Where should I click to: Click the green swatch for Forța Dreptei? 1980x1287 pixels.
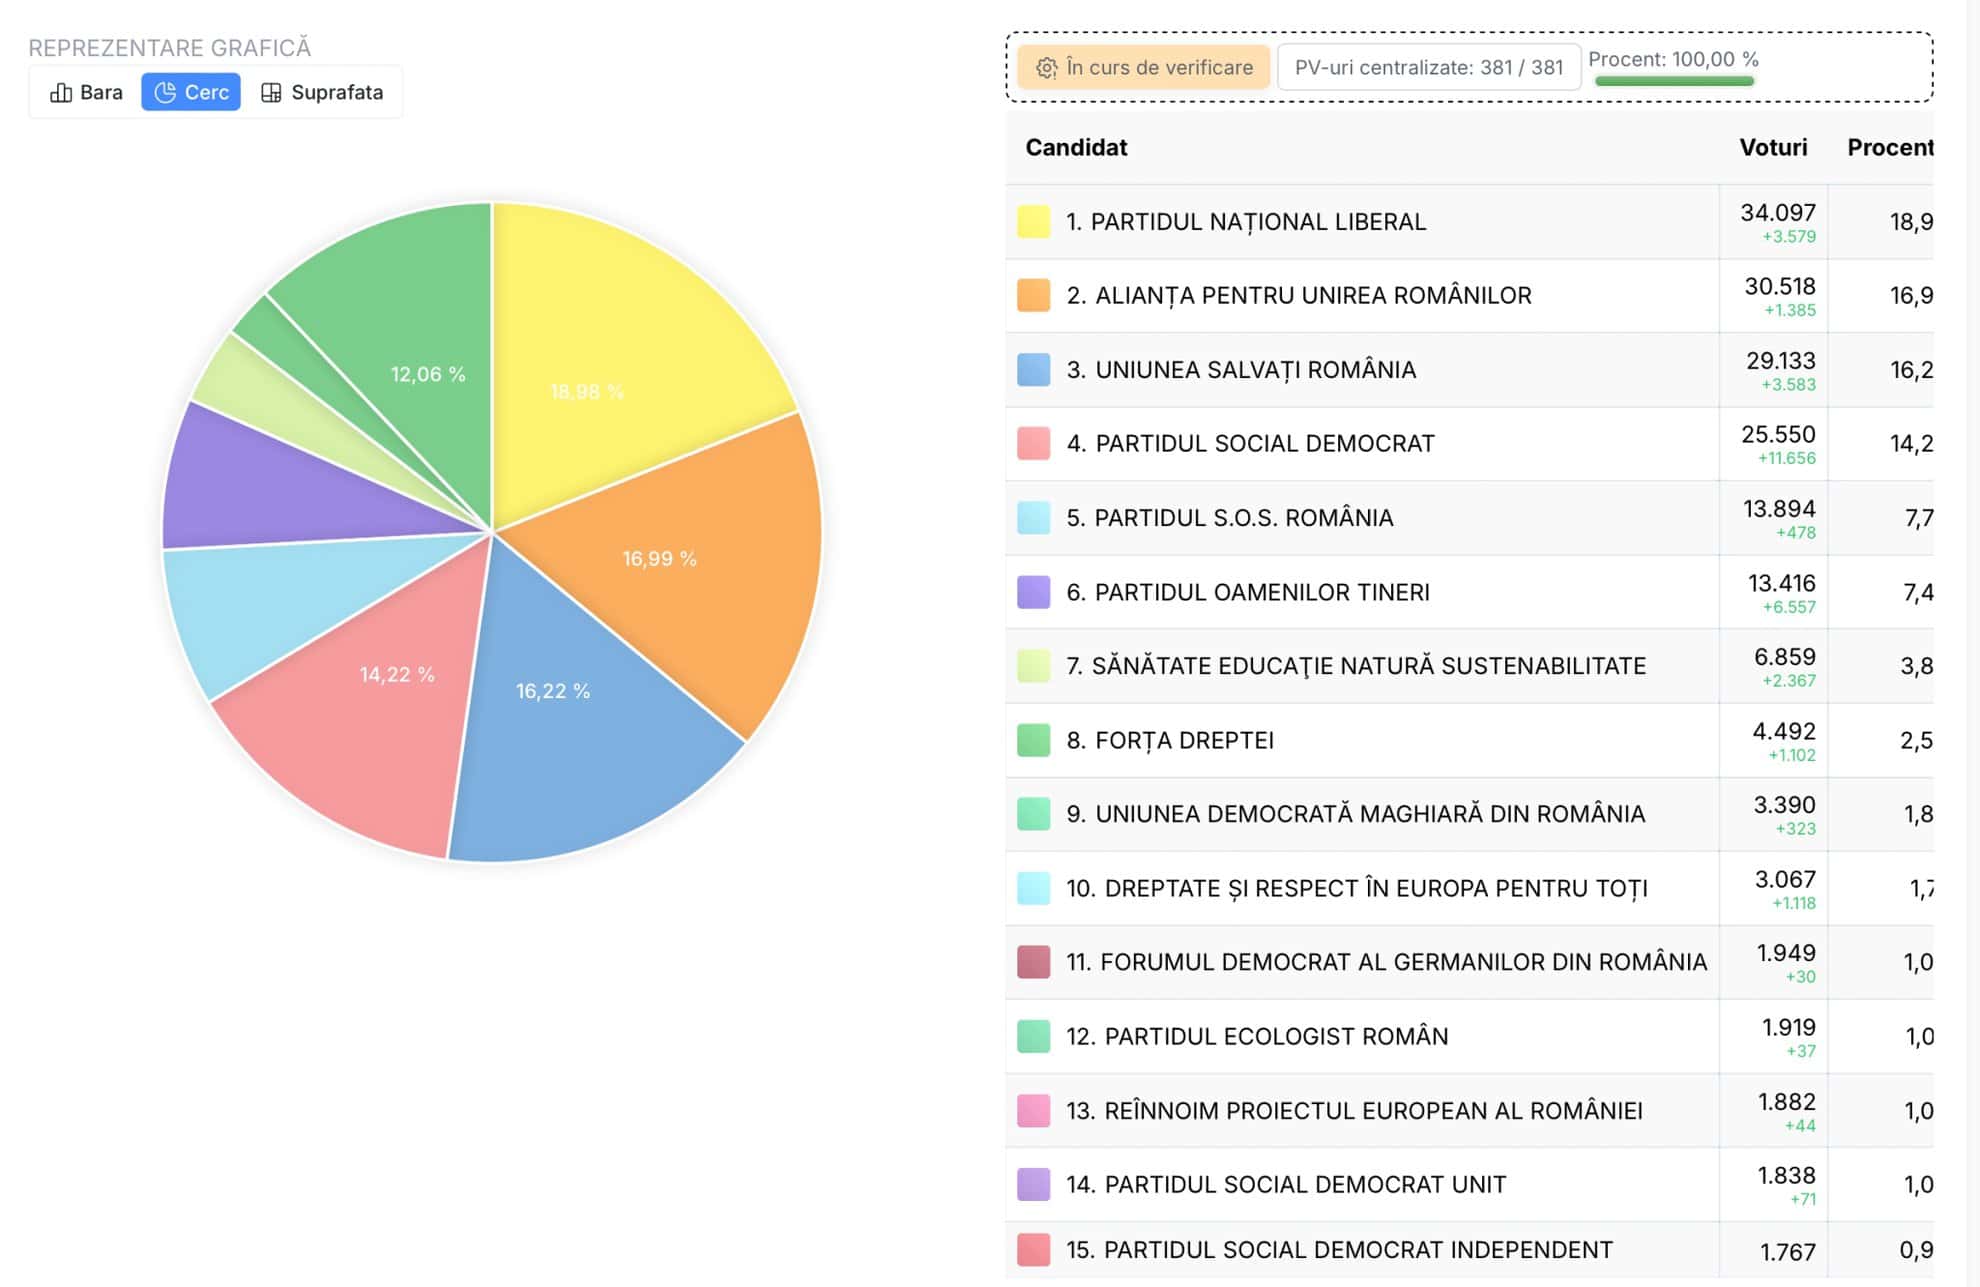click(x=1033, y=740)
